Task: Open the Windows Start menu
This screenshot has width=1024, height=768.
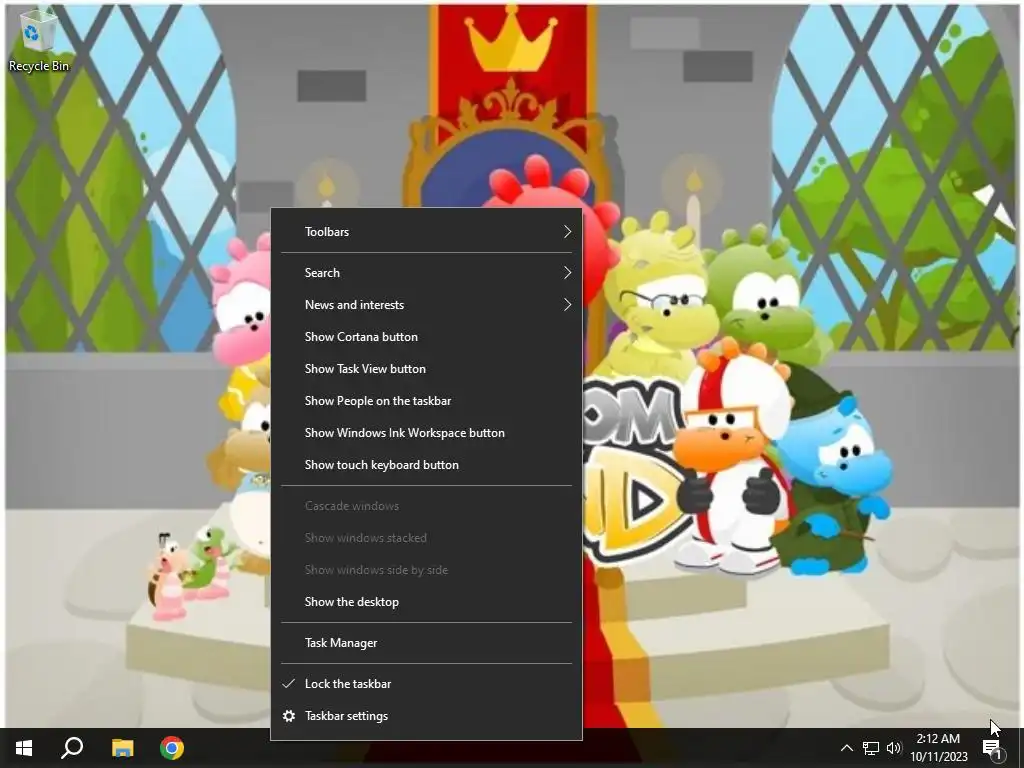Action: 24,748
